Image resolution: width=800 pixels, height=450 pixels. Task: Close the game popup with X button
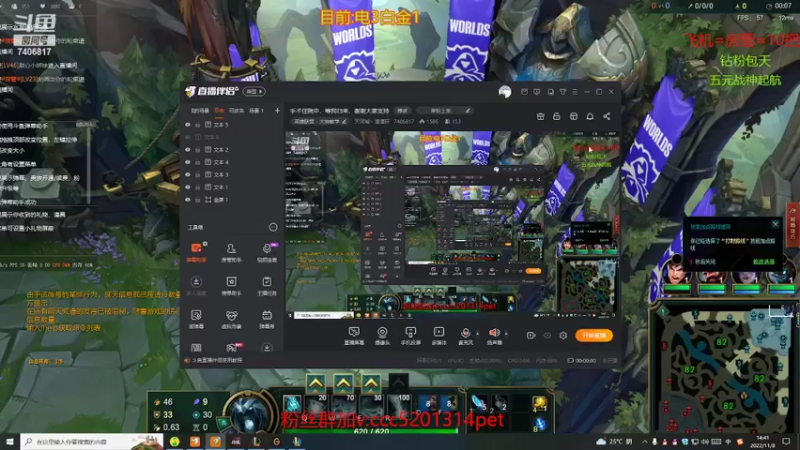click(x=775, y=224)
